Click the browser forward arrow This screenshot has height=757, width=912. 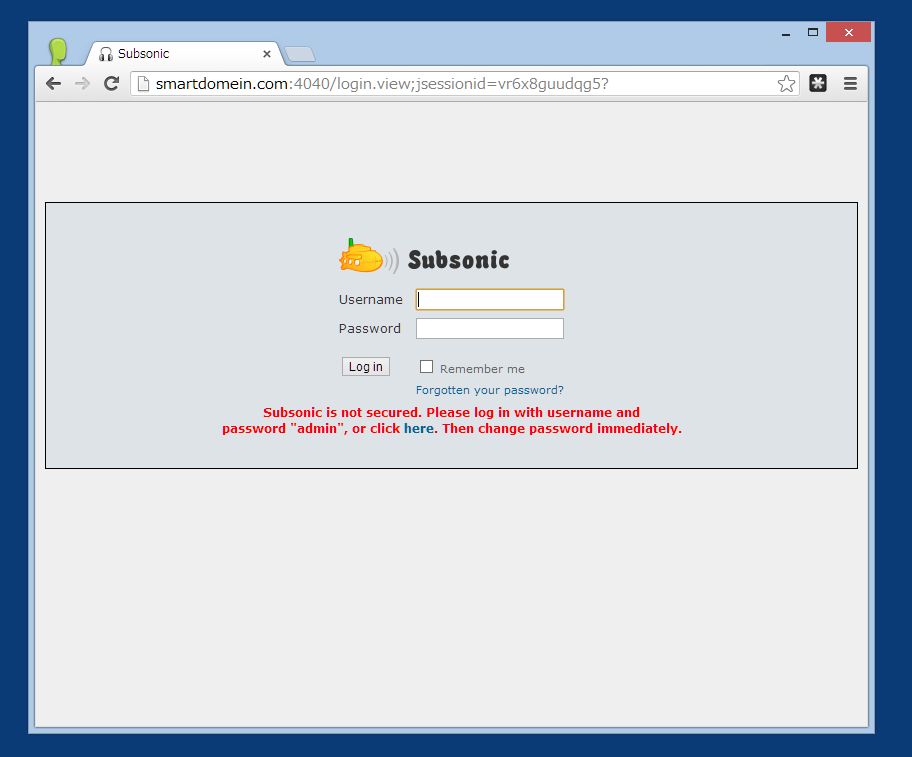[x=83, y=84]
